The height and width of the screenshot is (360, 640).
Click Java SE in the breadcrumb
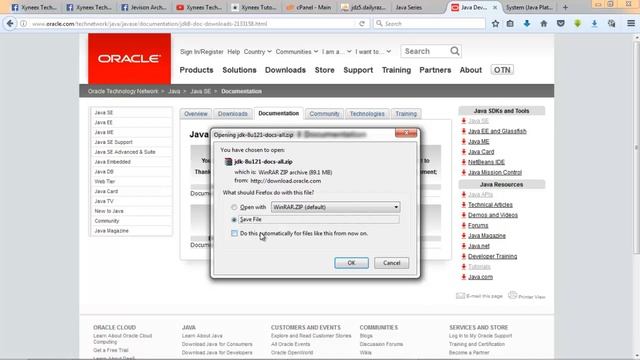point(200,91)
